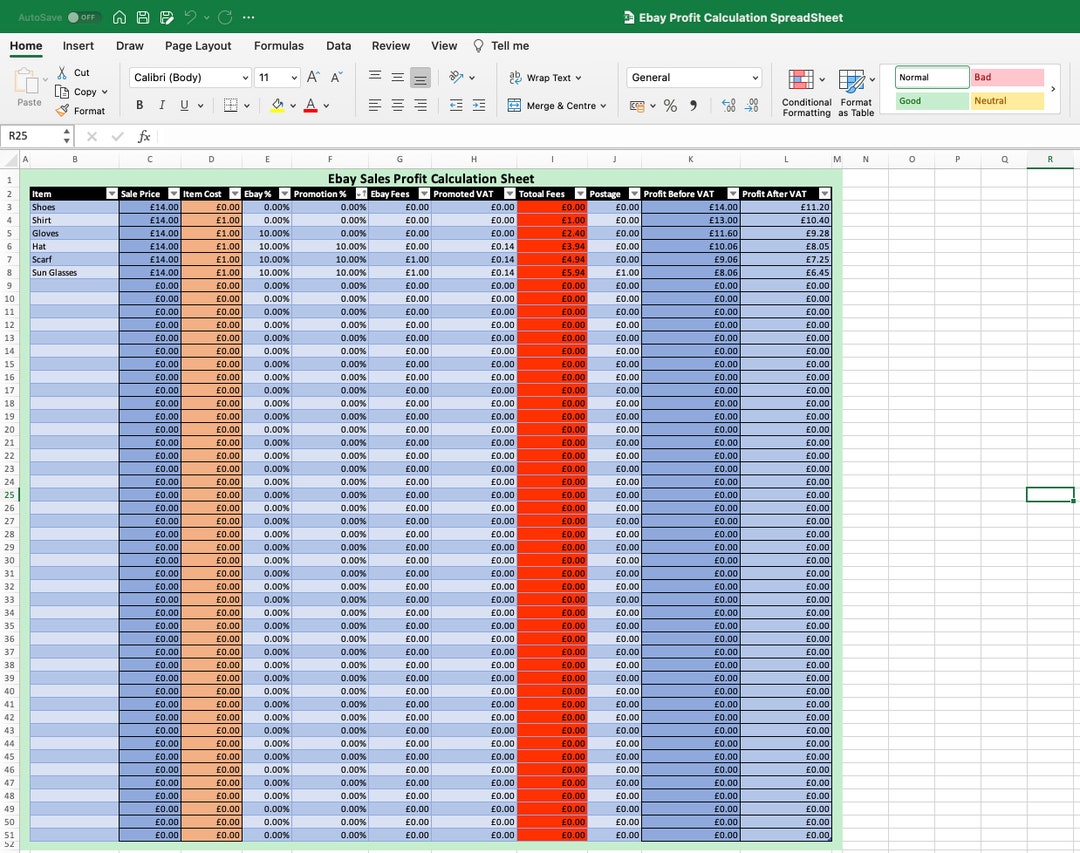This screenshot has width=1080, height=853.
Task: Click the Wrap Text button
Action: tap(546, 77)
